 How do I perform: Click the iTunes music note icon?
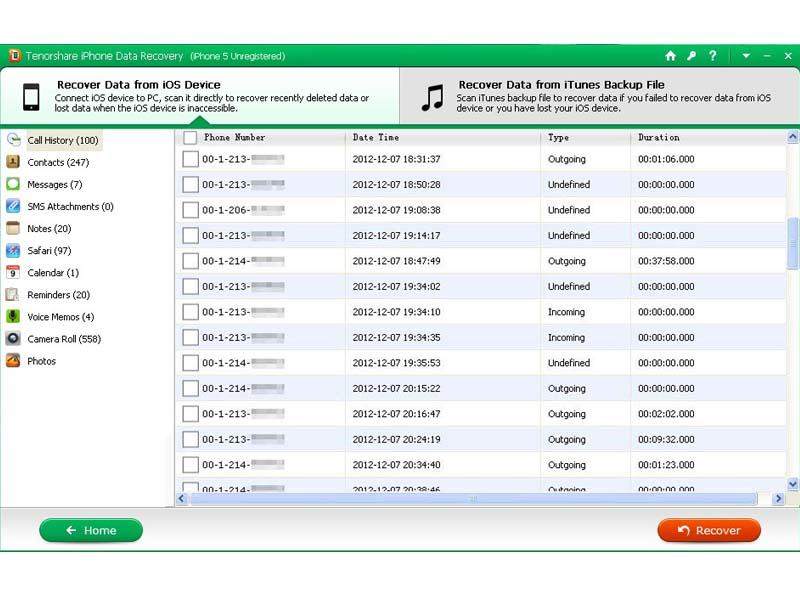[433, 97]
